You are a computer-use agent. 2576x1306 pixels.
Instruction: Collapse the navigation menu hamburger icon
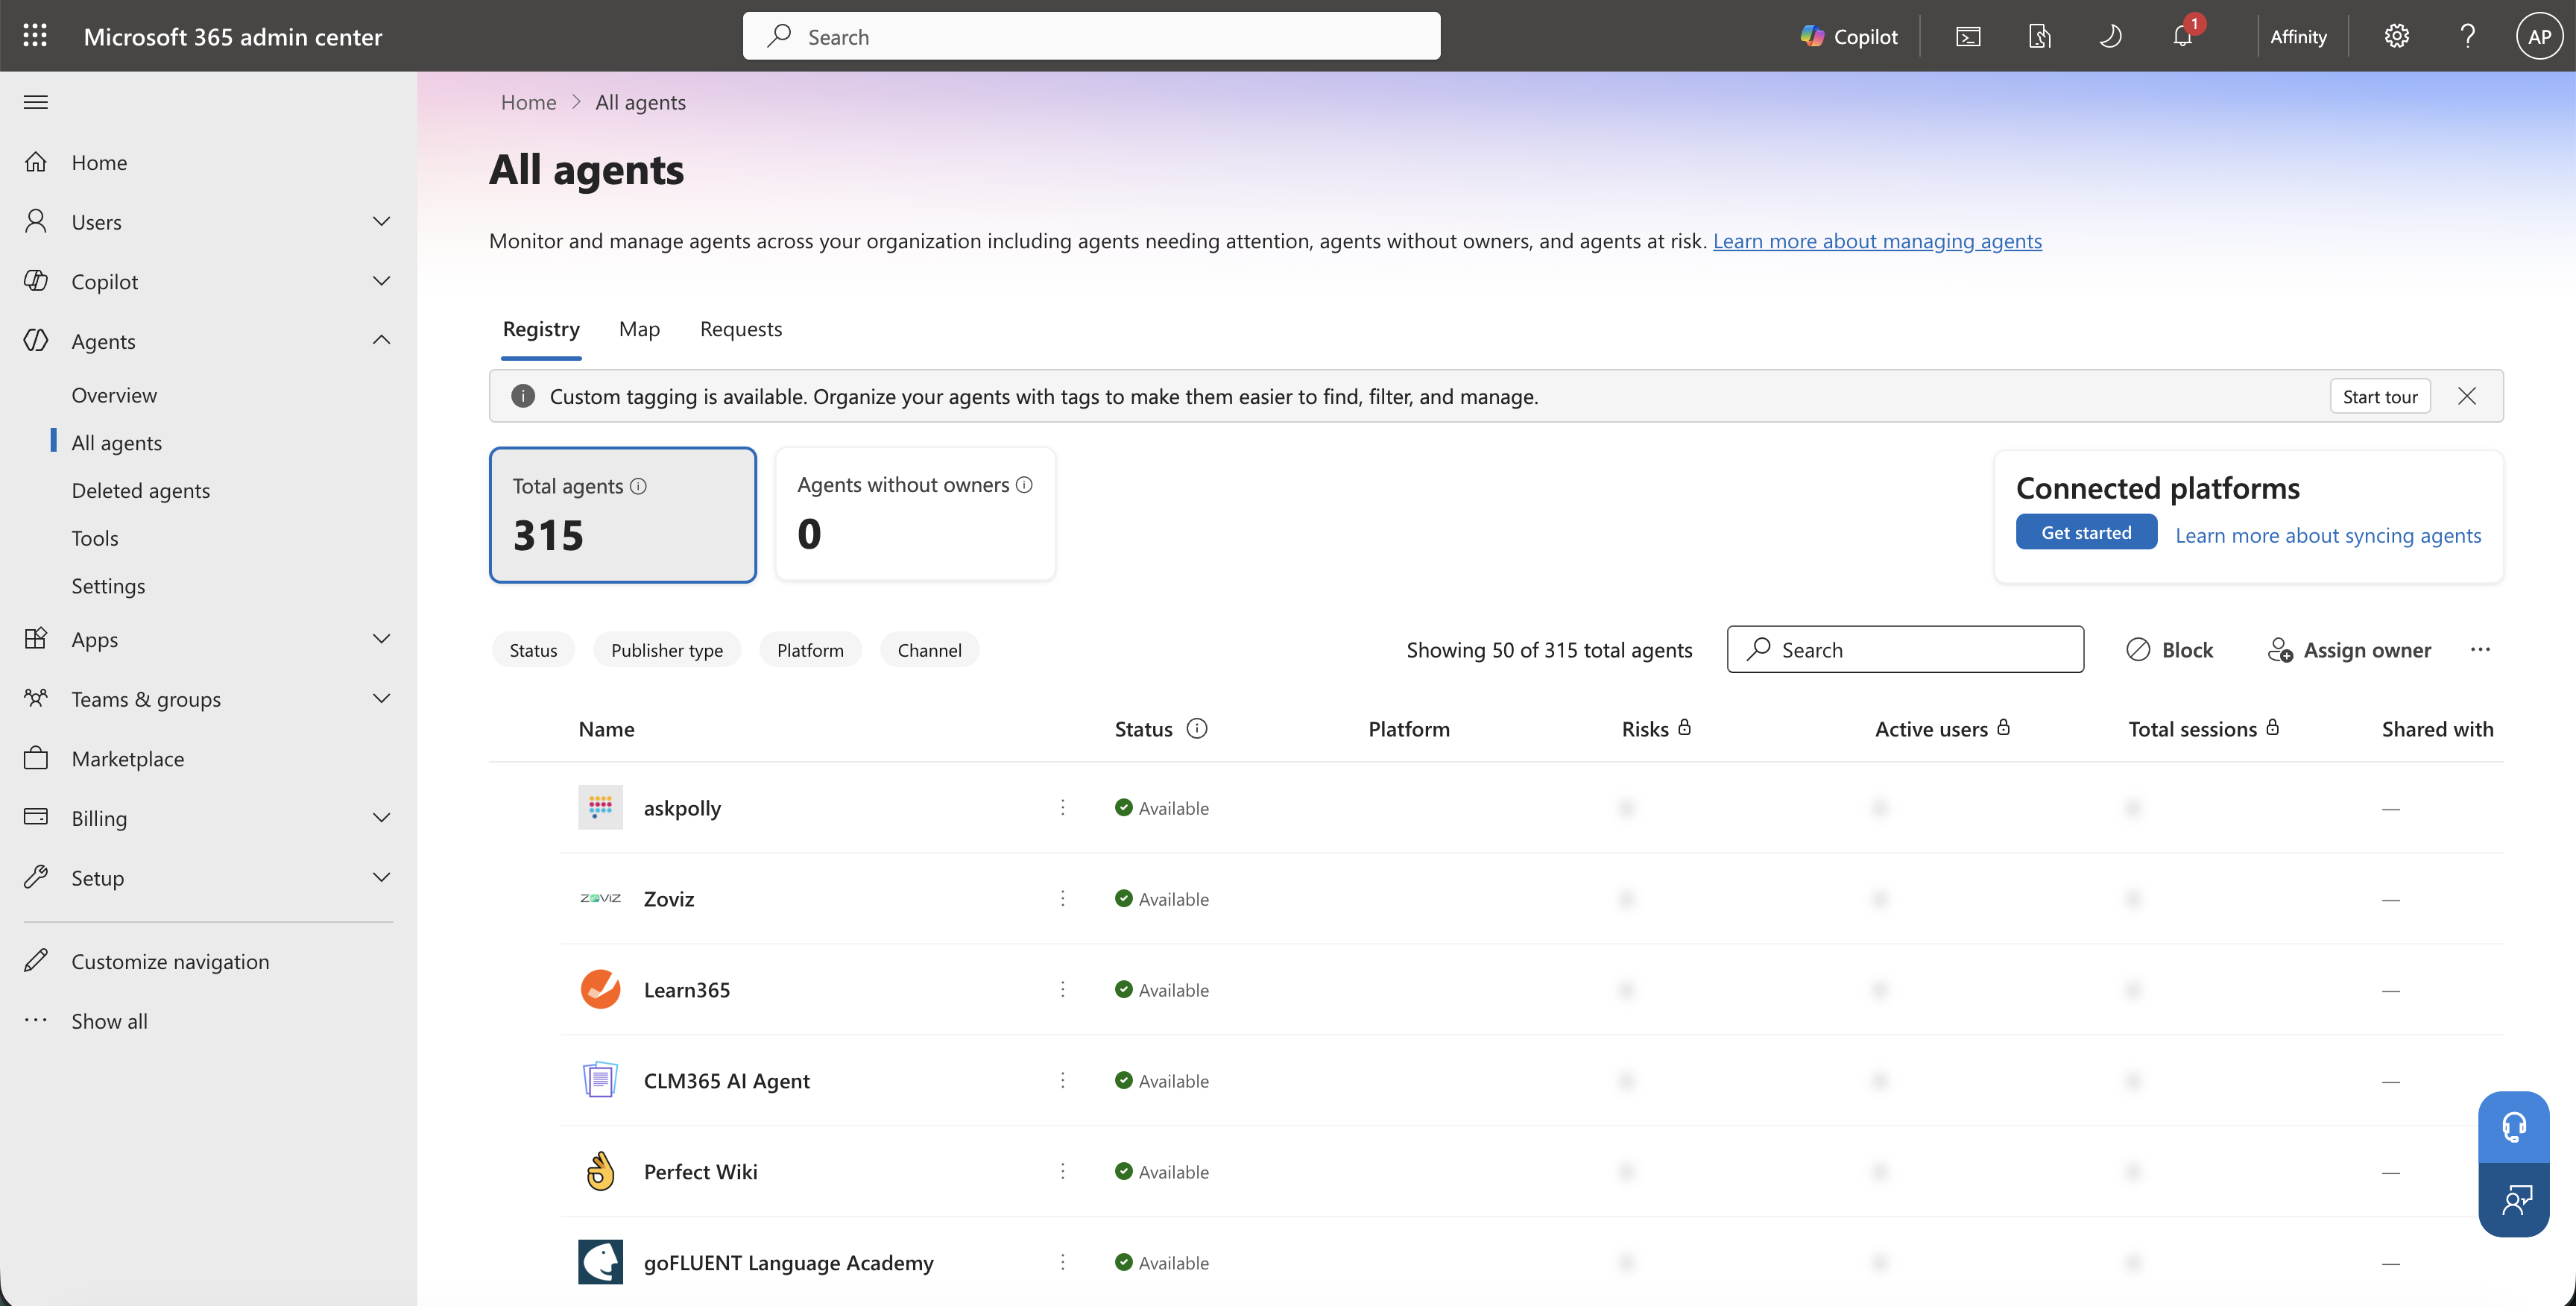36,102
